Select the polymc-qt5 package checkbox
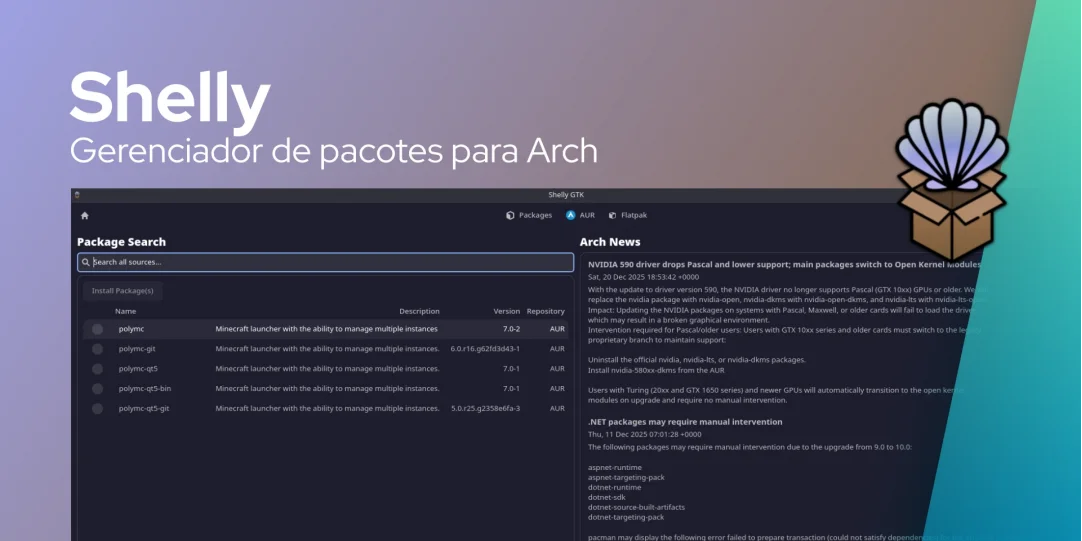The width and height of the screenshot is (1082, 541). pyautogui.click(x=97, y=369)
